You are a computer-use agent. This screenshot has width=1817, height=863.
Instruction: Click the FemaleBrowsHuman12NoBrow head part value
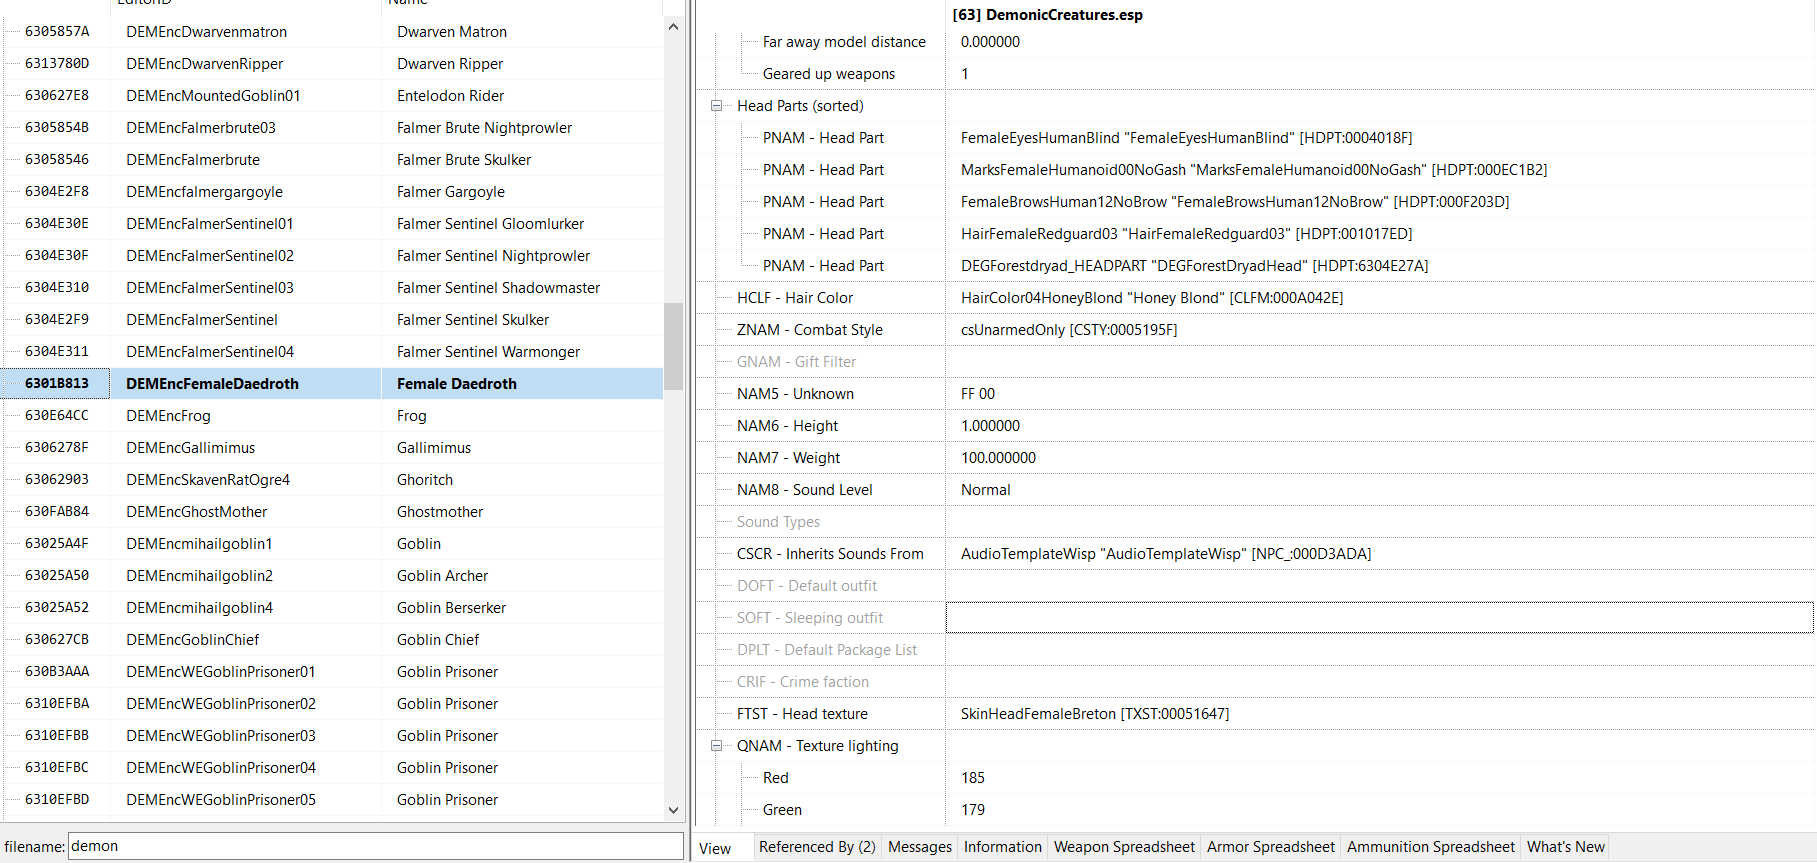click(x=1235, y=202)
